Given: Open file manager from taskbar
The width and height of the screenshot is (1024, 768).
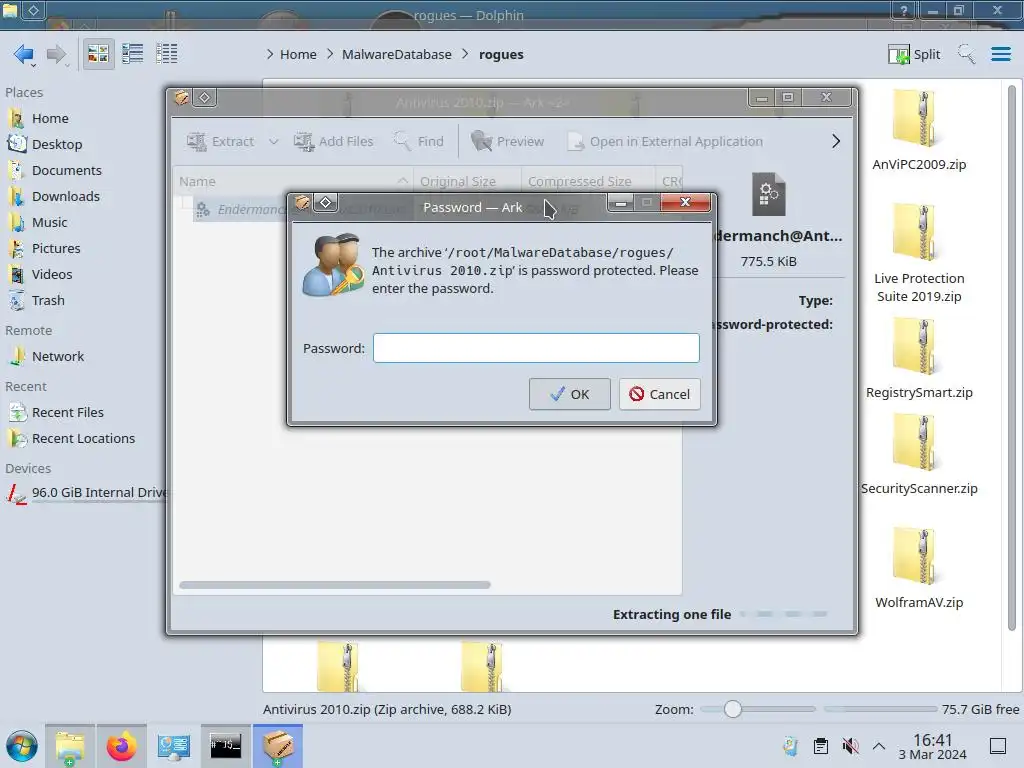Looking at the screenshot, I should (70, 746).
